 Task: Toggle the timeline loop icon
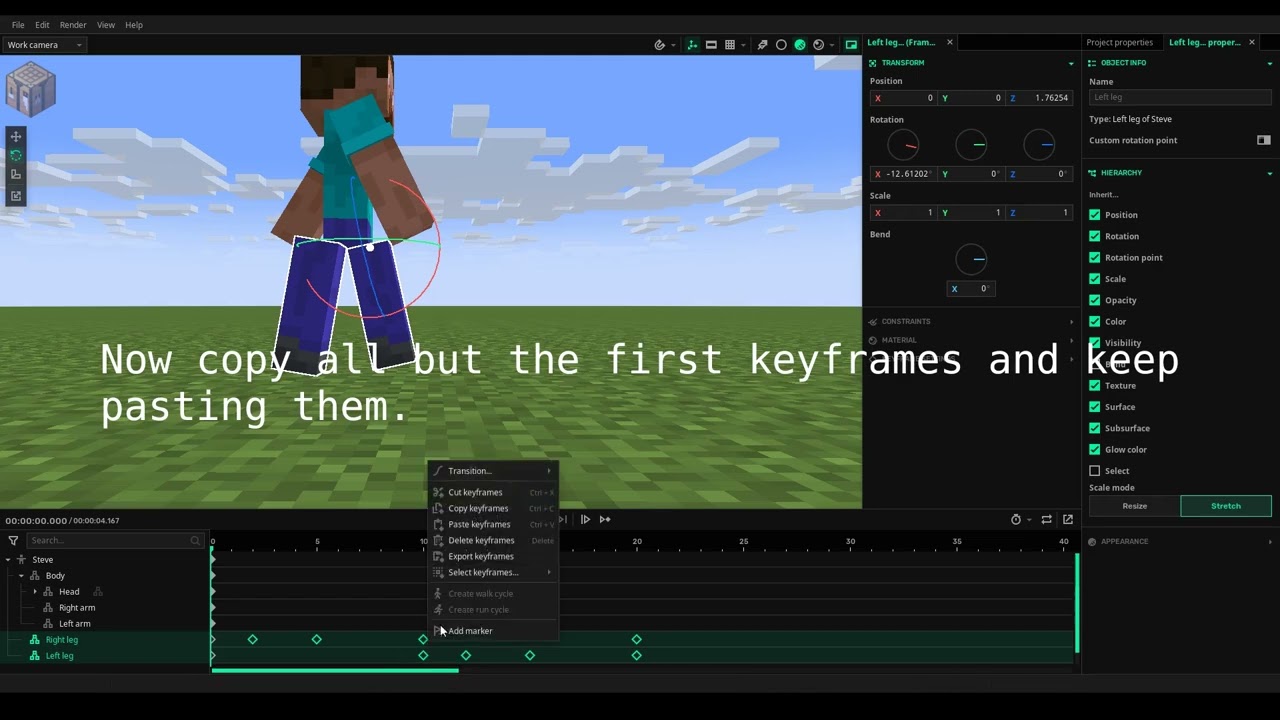point(1046,519)
